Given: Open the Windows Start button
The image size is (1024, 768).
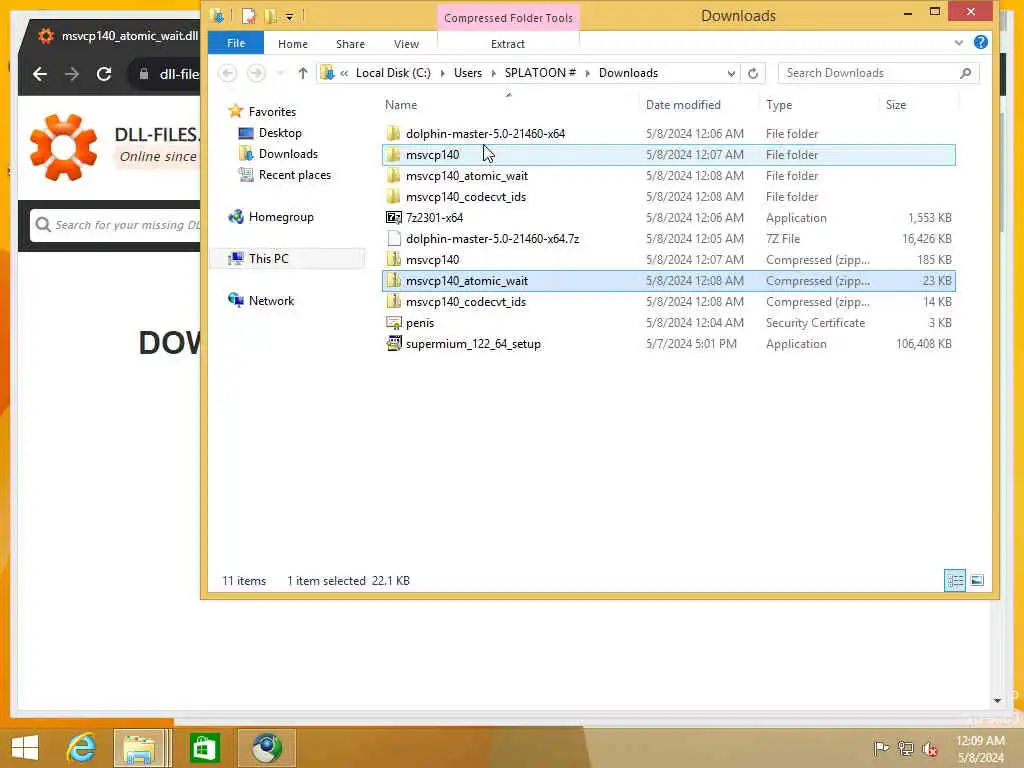Looking at the screenshot, I should 25,748.
